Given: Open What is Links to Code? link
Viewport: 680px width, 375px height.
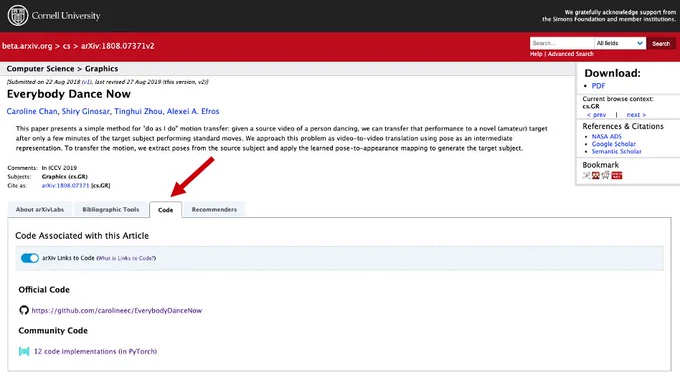Looking at the screenshot, I should 126,258.
